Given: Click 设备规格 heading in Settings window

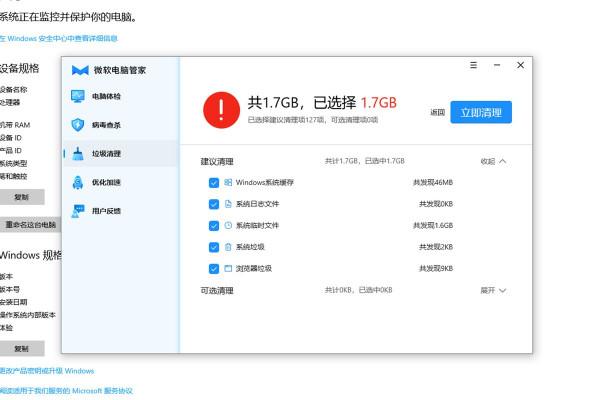Looking at the screenshot, I should point(20,69).
